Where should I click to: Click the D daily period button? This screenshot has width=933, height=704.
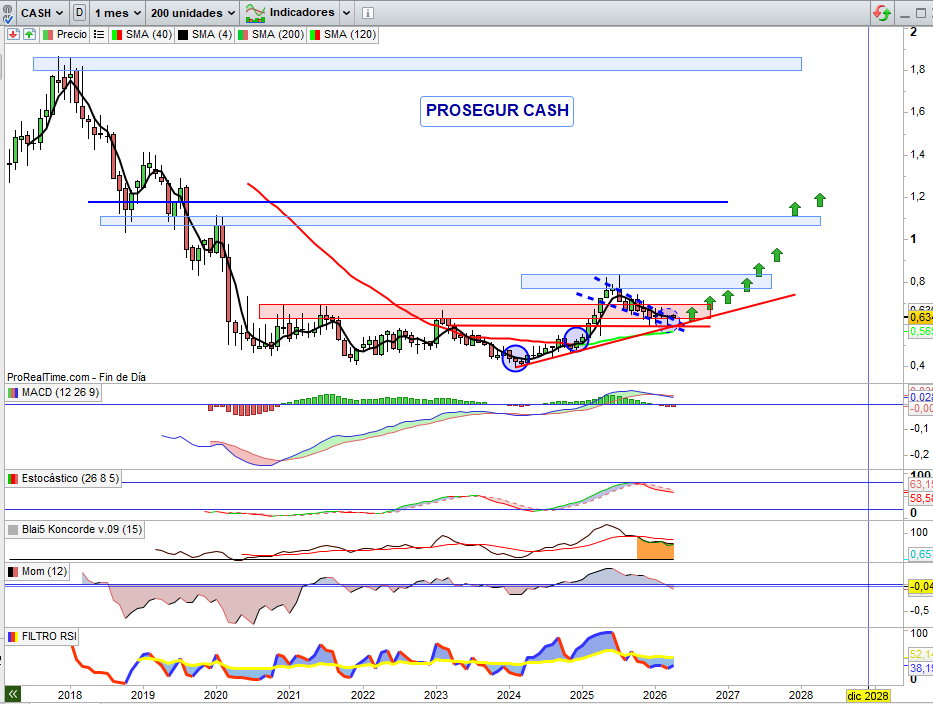[79, 13]
